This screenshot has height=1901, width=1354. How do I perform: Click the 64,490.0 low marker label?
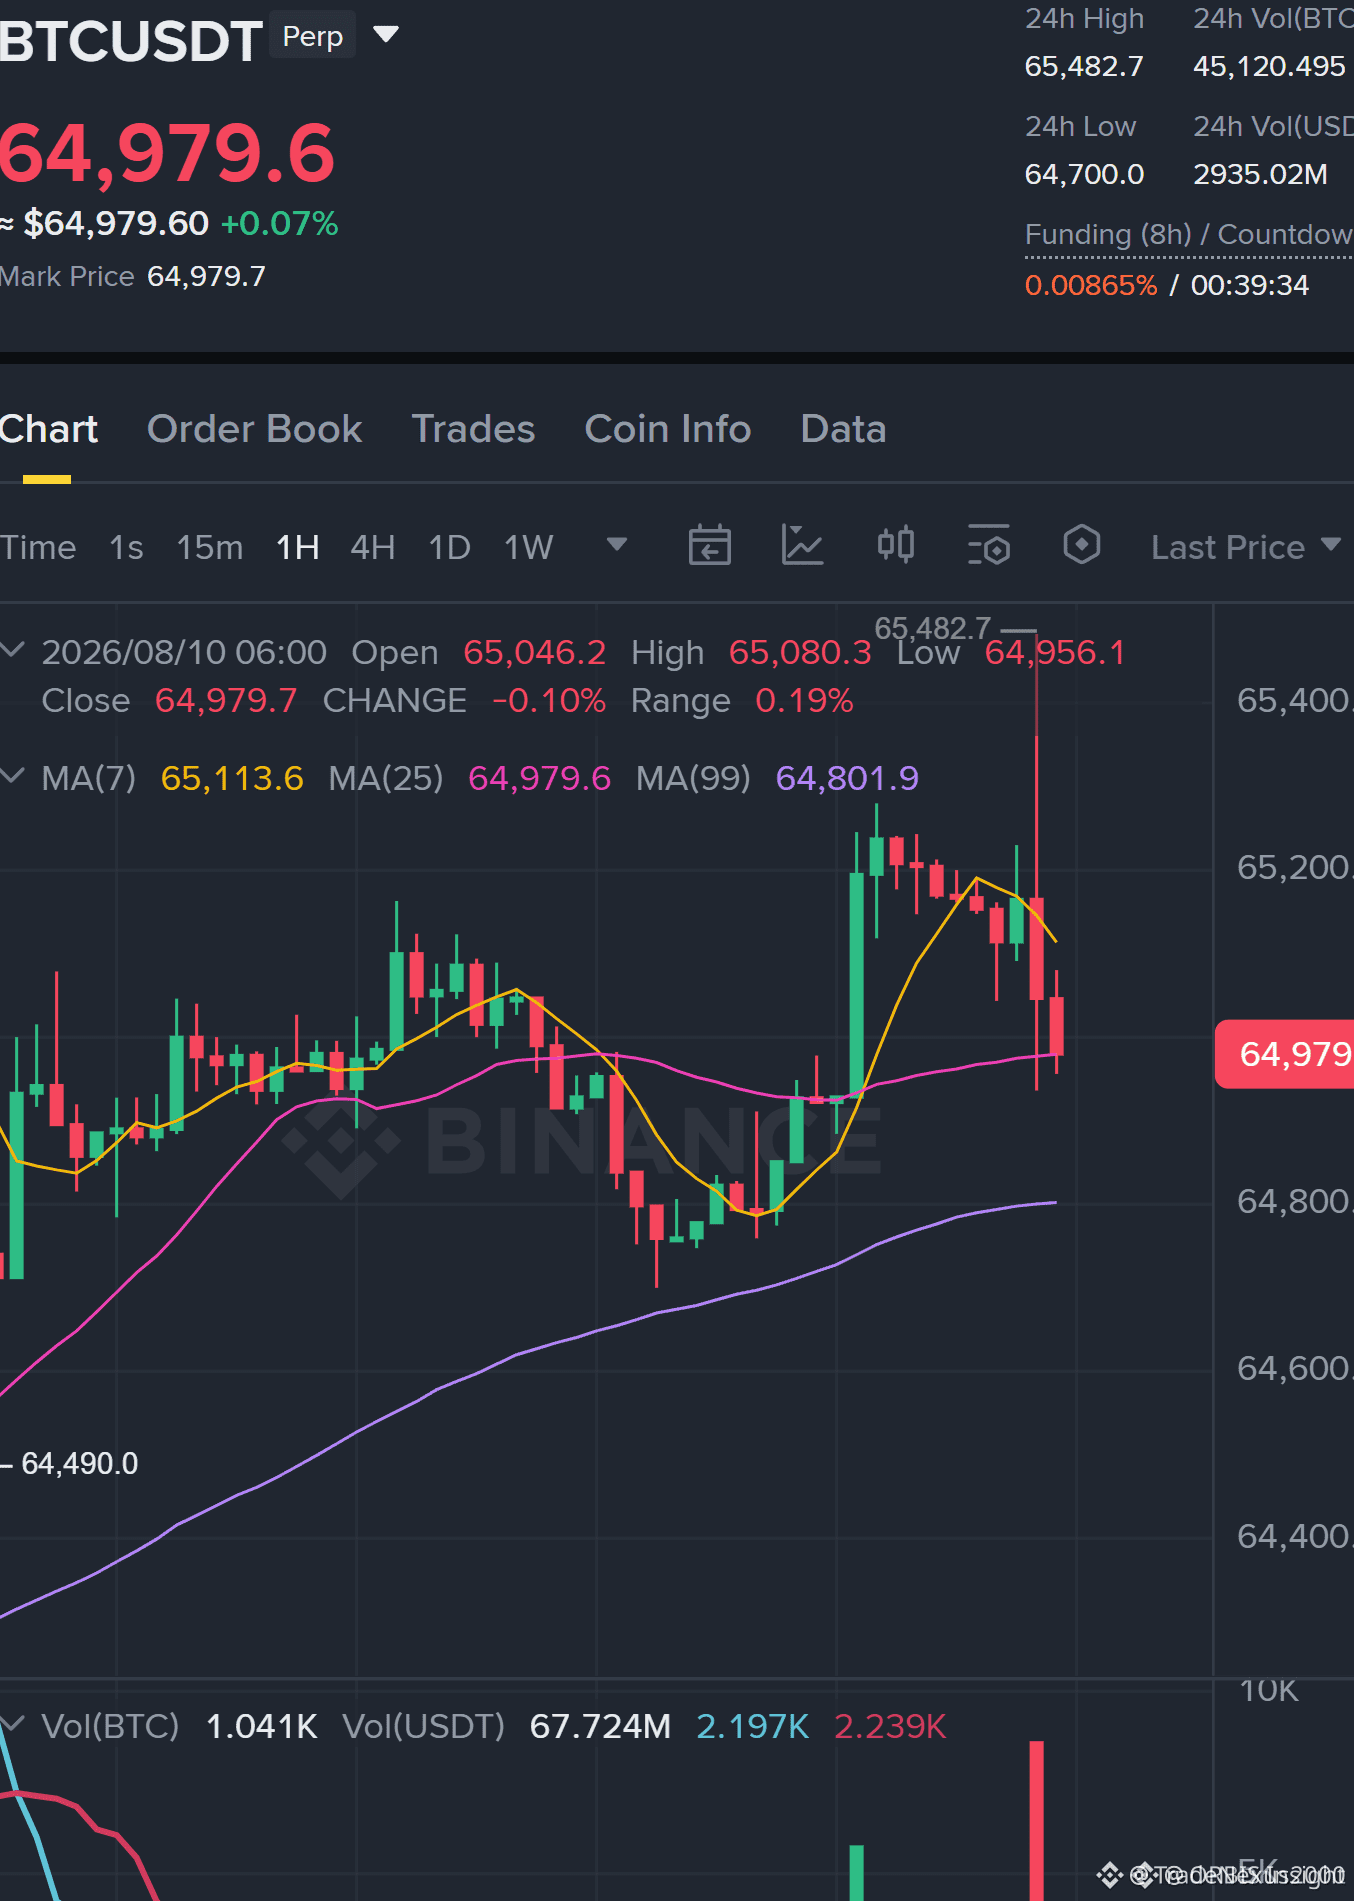click(80, 1463)
